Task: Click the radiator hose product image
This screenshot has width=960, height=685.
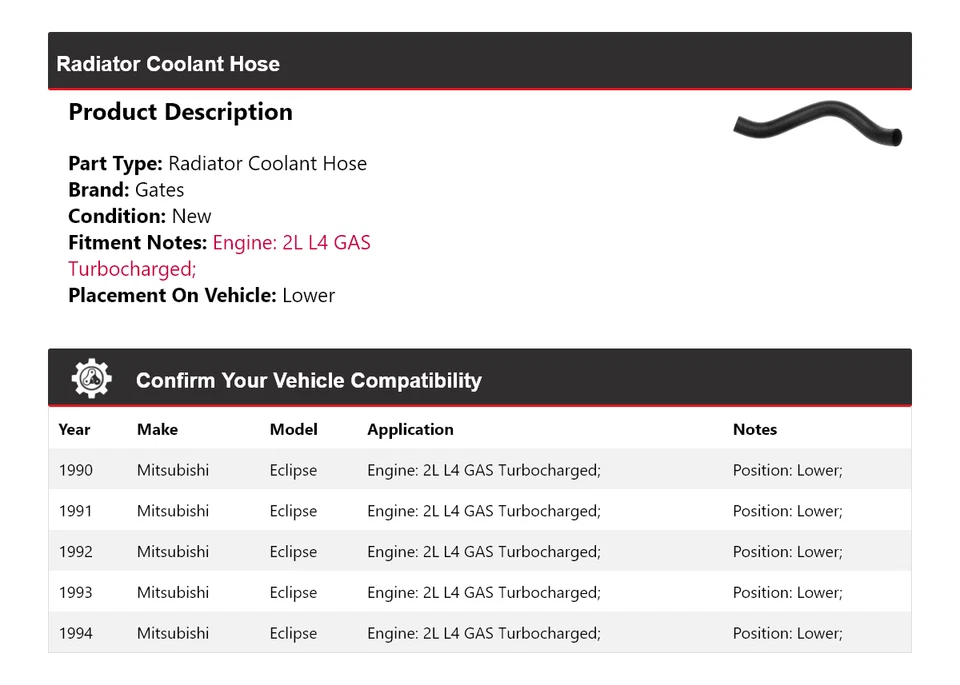Action: pyautogui.click(x=817, y=124)
